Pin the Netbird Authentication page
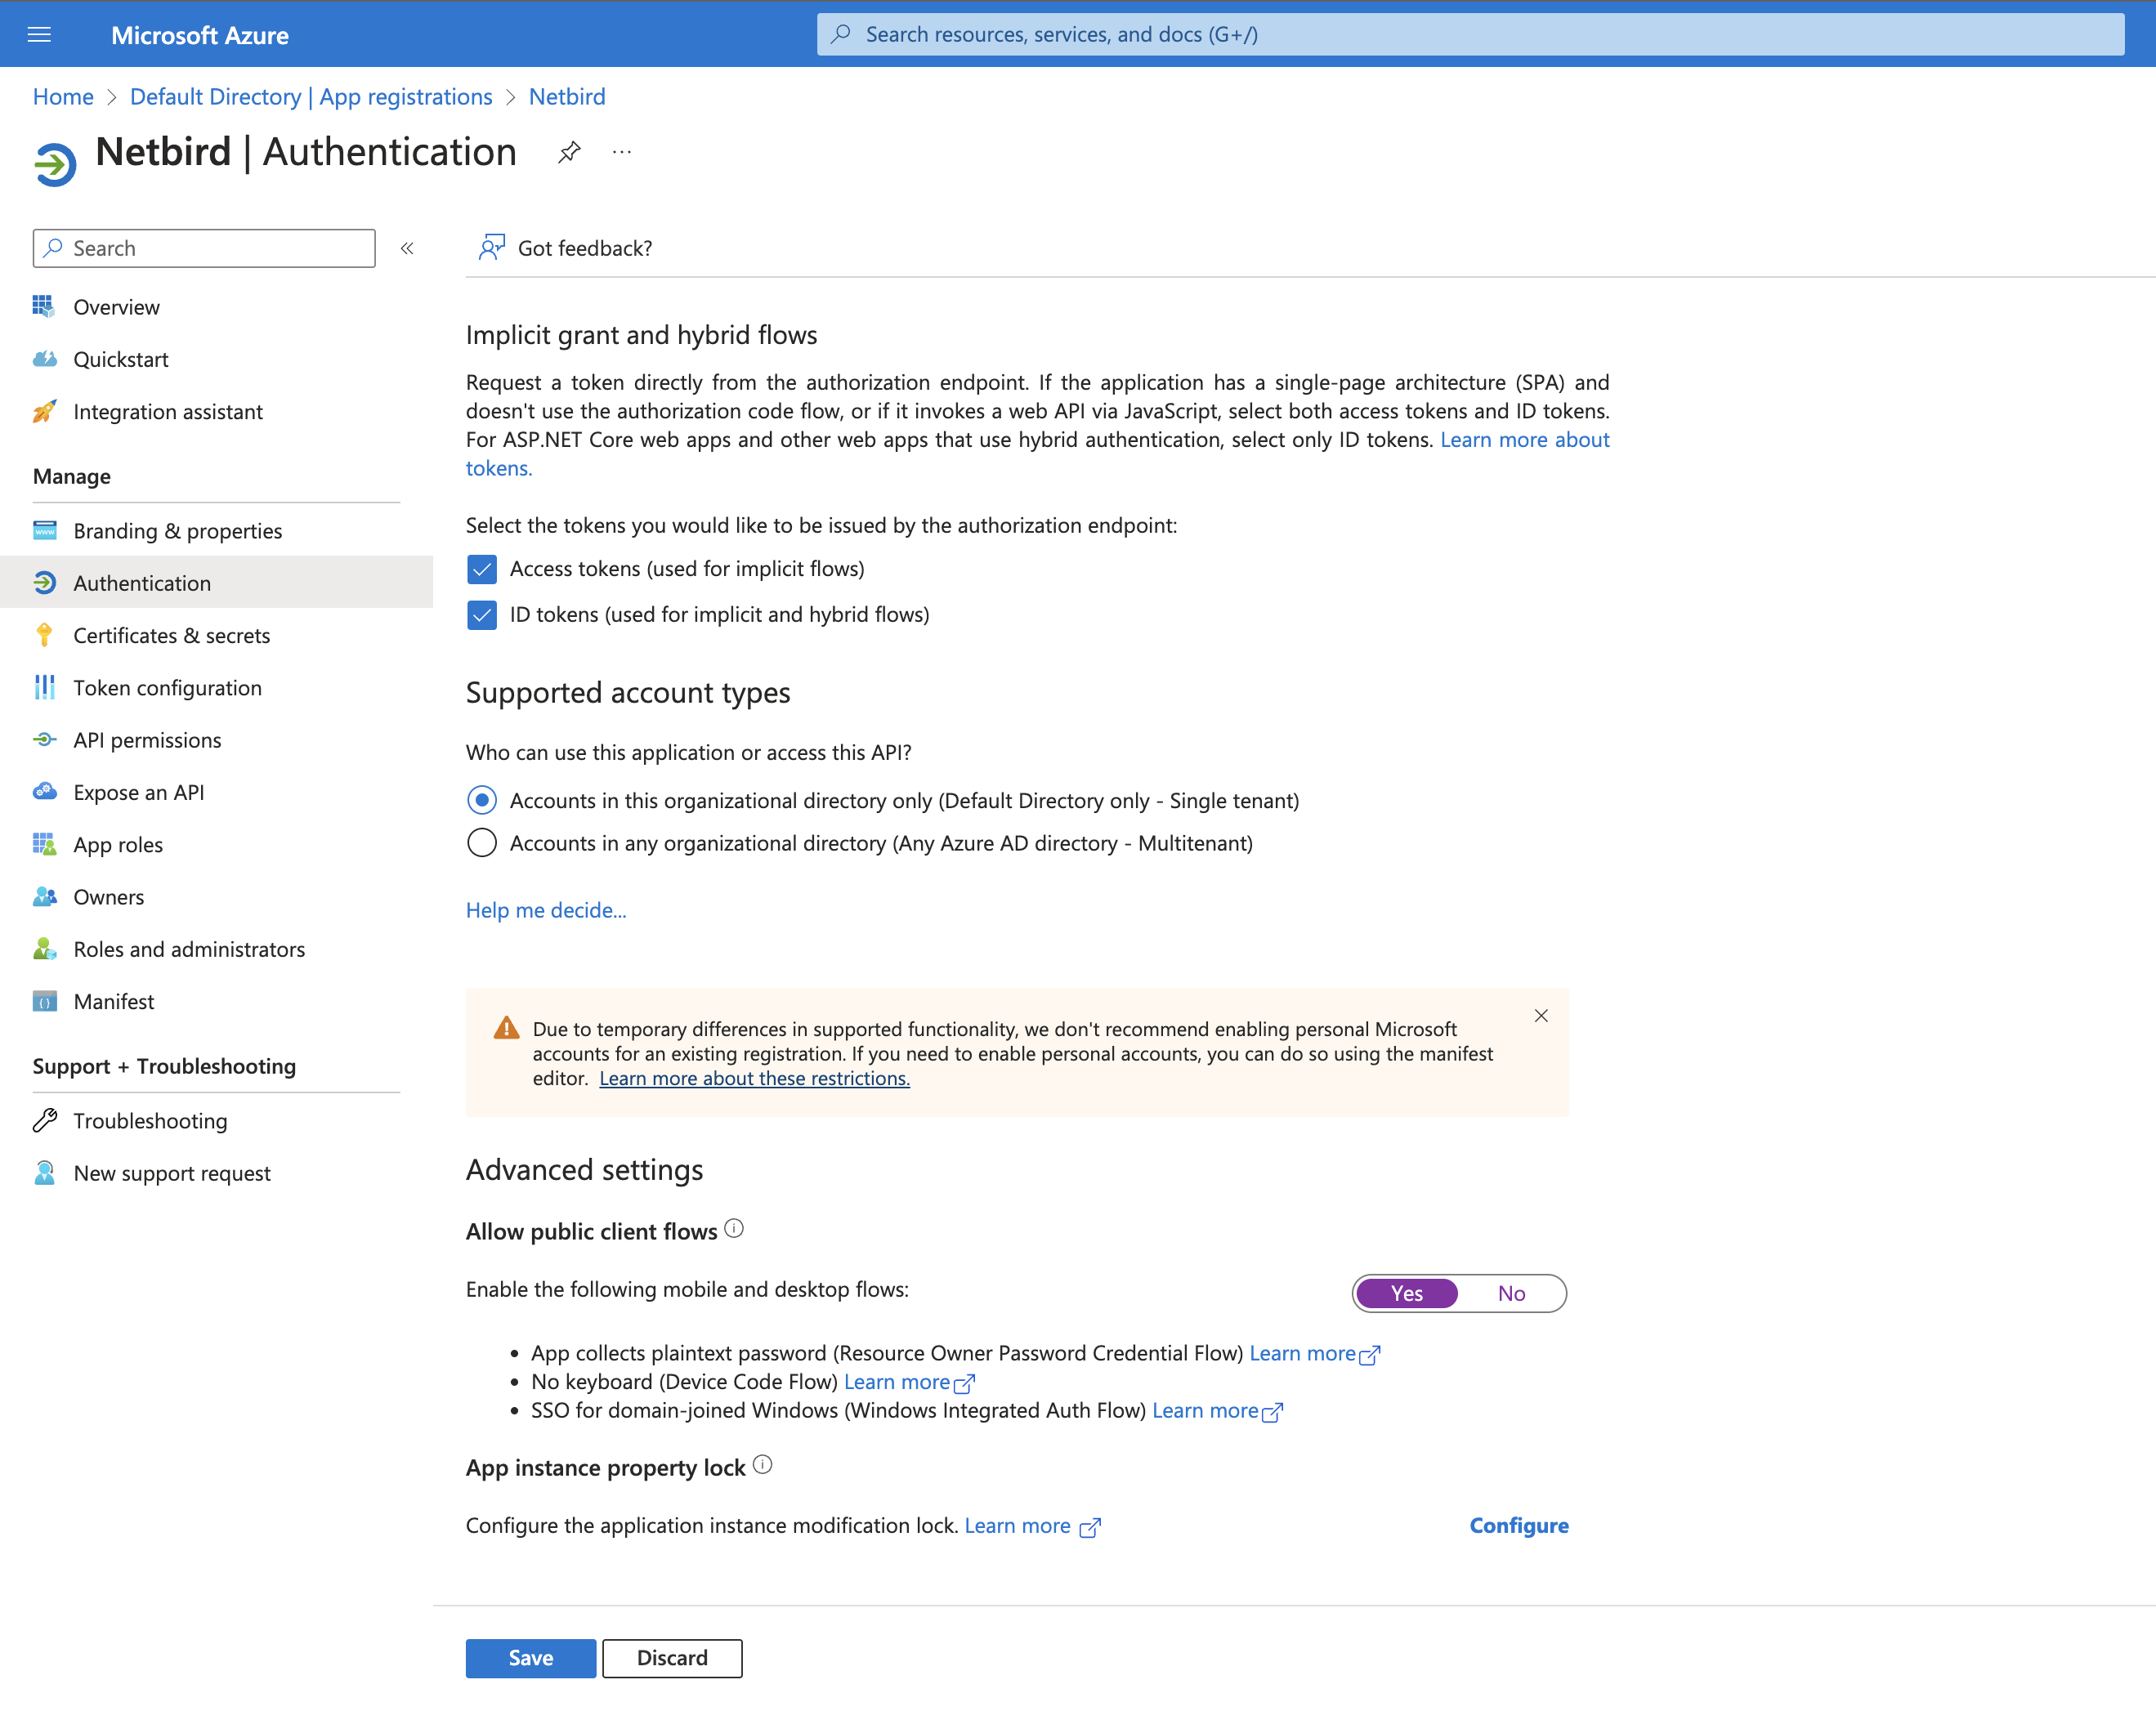Image resolution: width=2156 pixels, height=1711 pixels. click(569, 152)
